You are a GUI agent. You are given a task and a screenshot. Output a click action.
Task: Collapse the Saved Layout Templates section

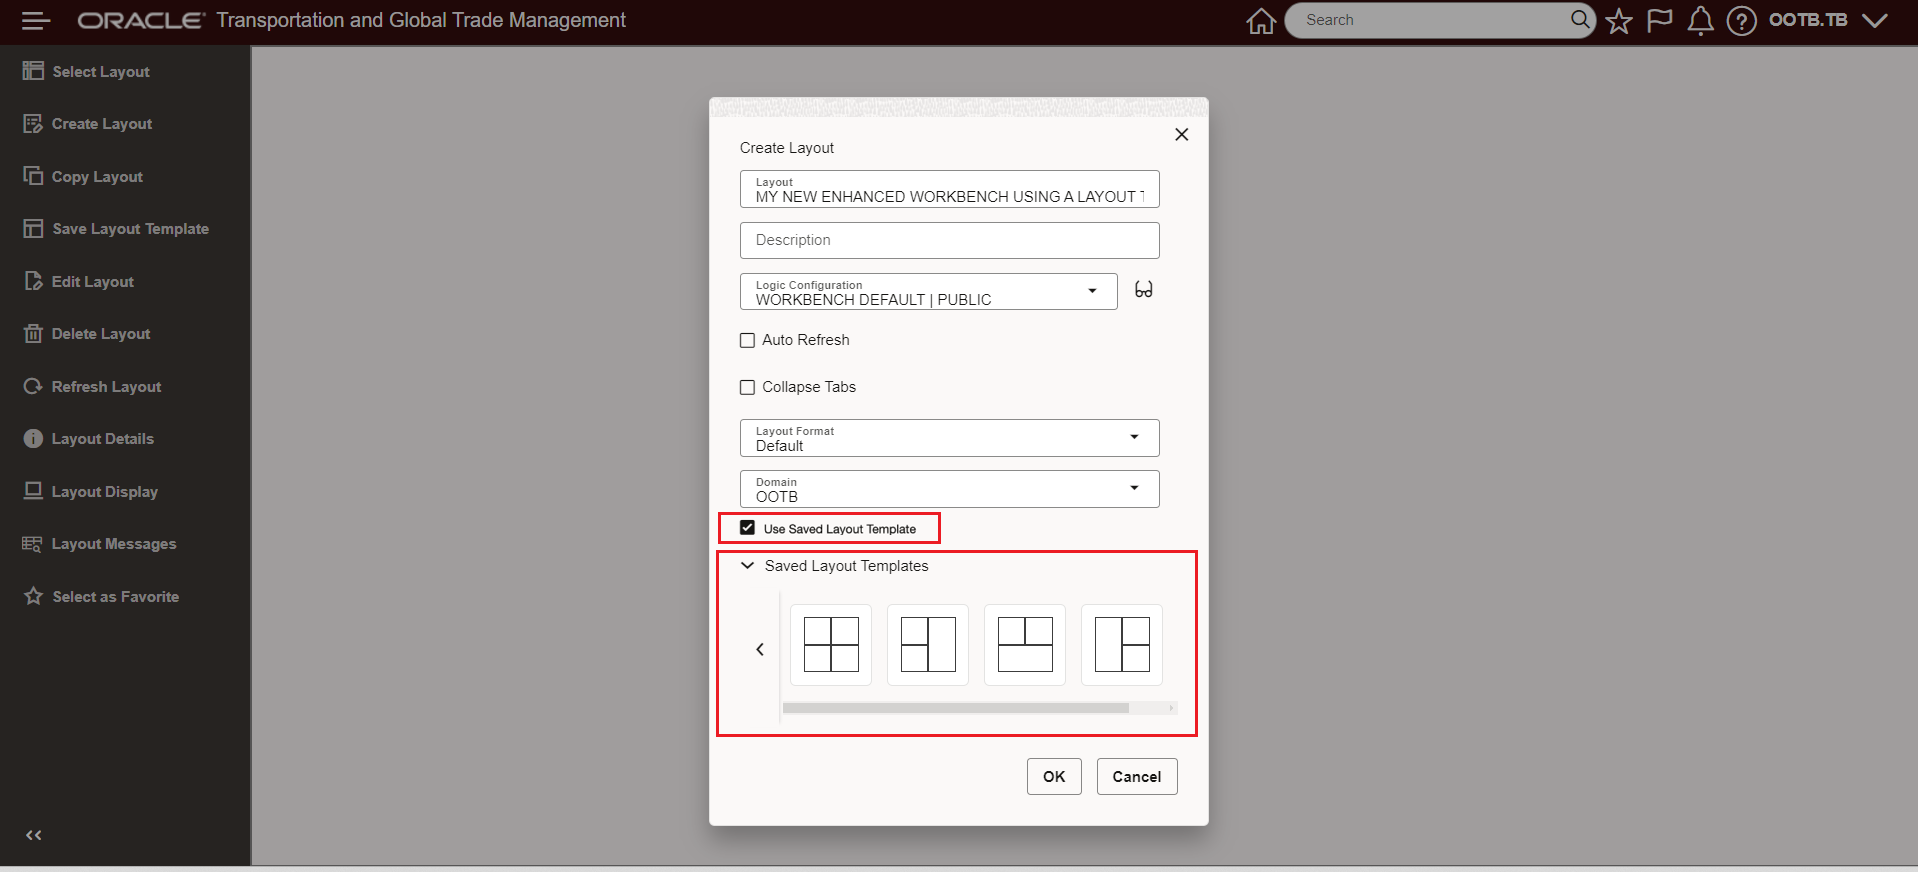pos(747,565)
